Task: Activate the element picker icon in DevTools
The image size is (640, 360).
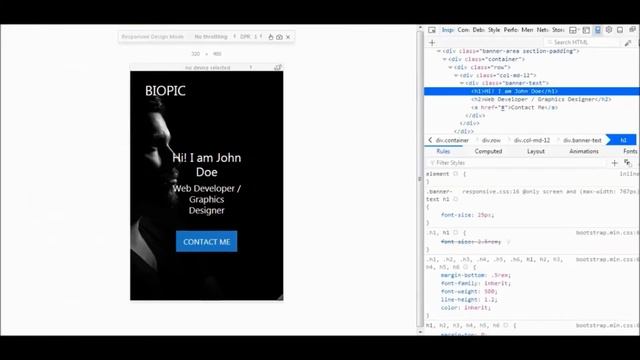Action: [432, 30]
